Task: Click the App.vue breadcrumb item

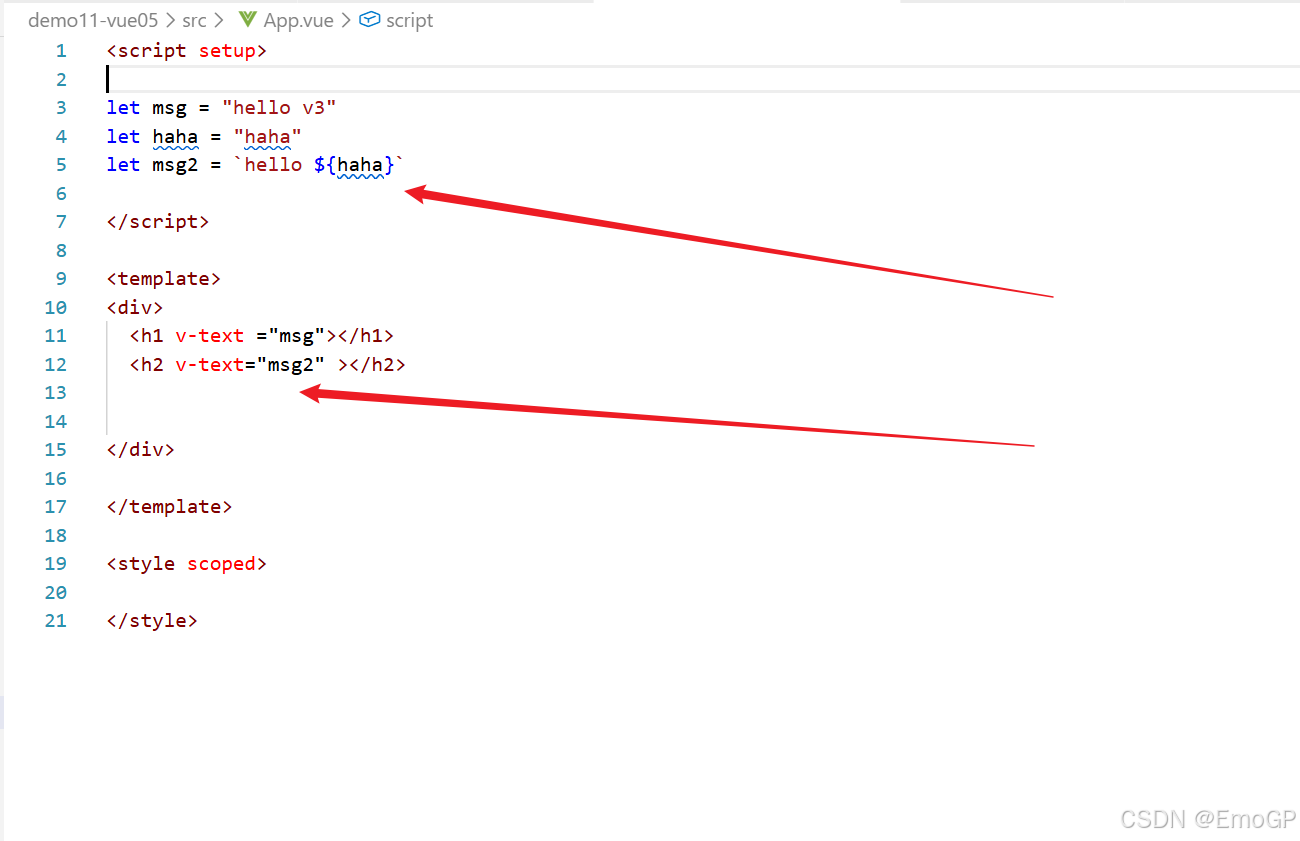Action: (299, 20)
